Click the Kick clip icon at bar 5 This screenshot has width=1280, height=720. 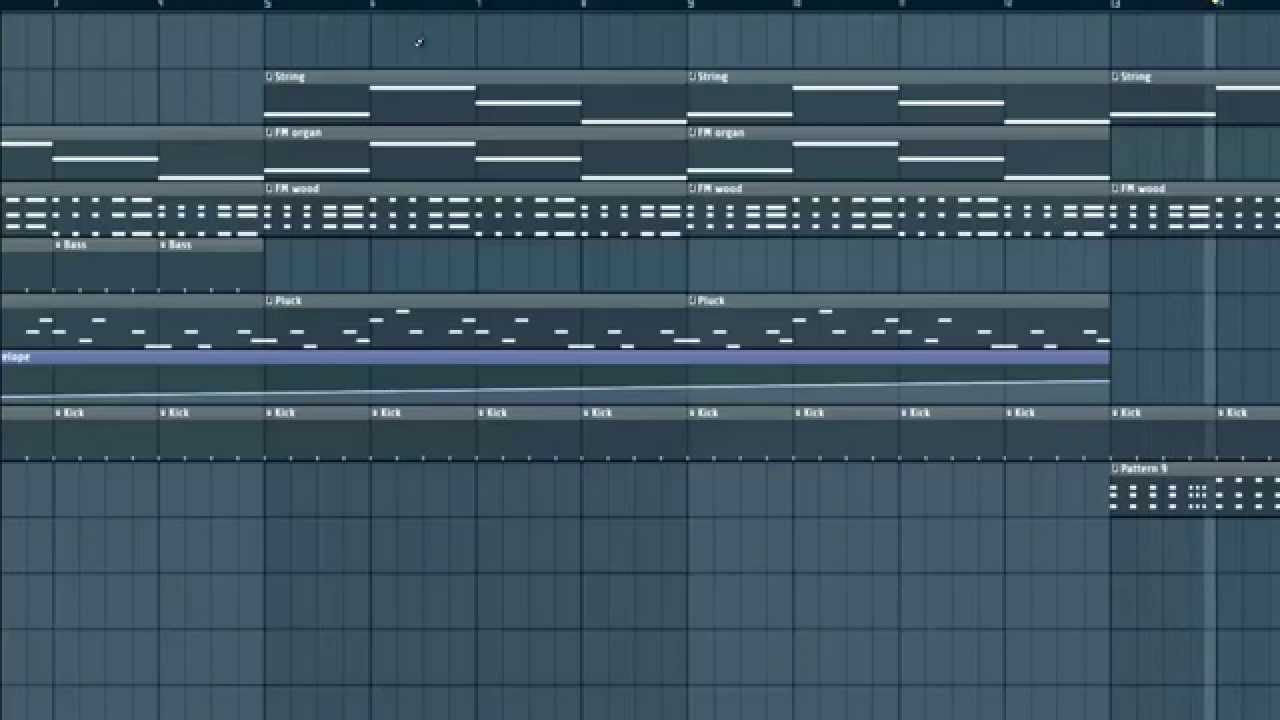pos(270,413)
